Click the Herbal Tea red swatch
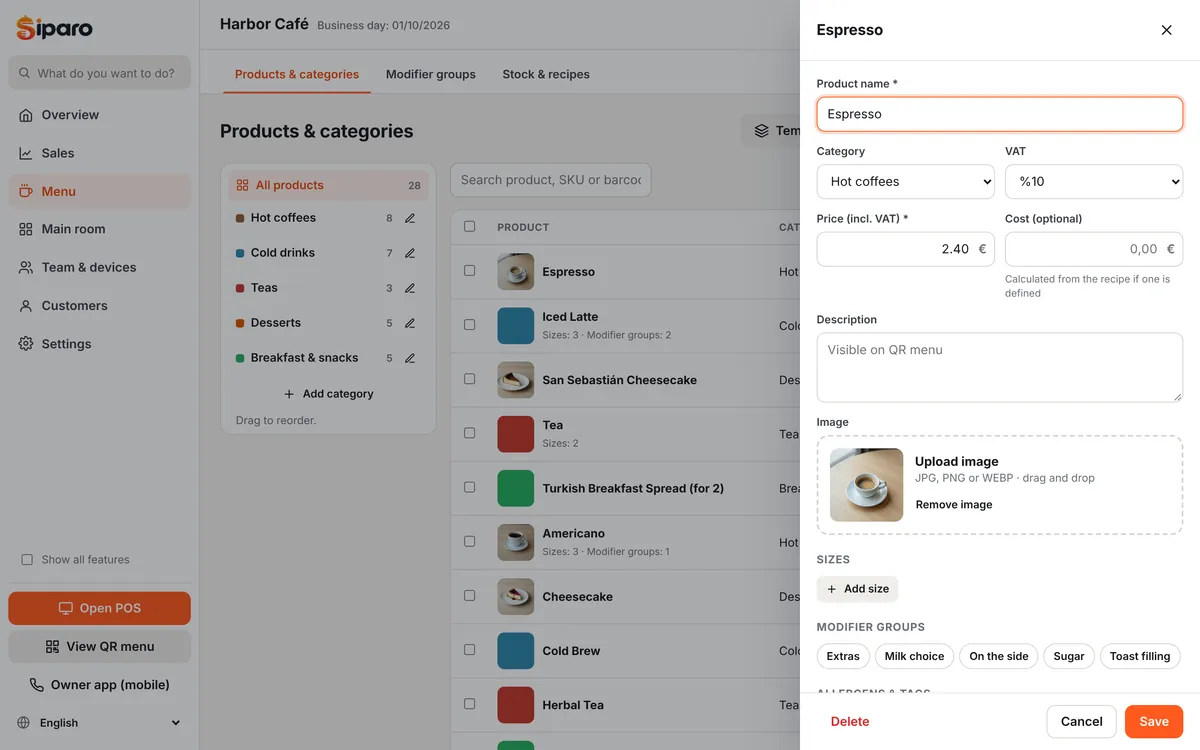 click(516, 705)
